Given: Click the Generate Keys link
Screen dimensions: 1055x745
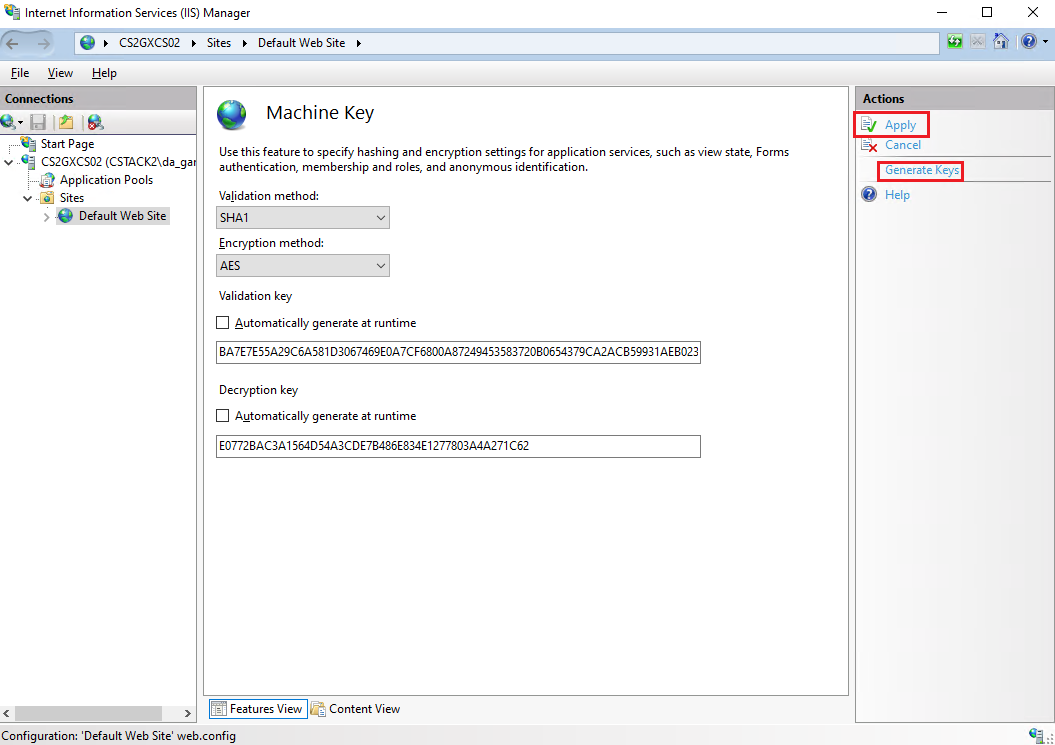Looking at the screenshot, I should [x=922, y=170].
